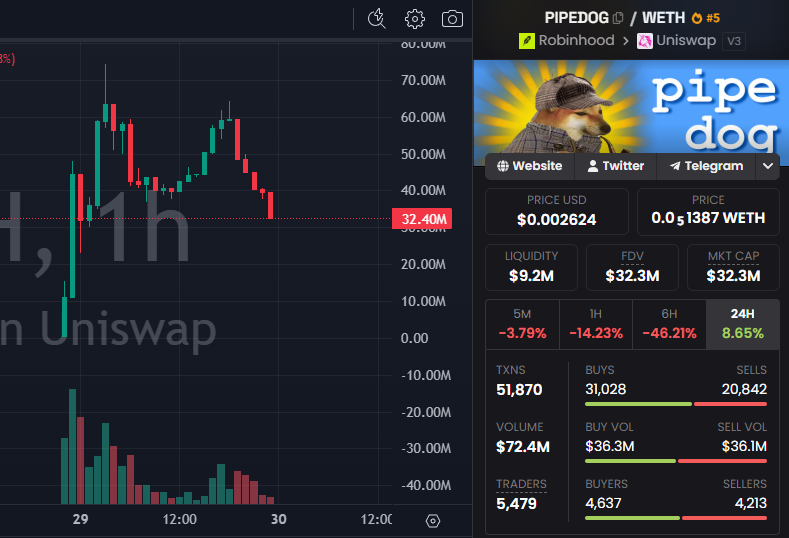
Task: Click the 30 date label on time axis
Action: point(278,519)
